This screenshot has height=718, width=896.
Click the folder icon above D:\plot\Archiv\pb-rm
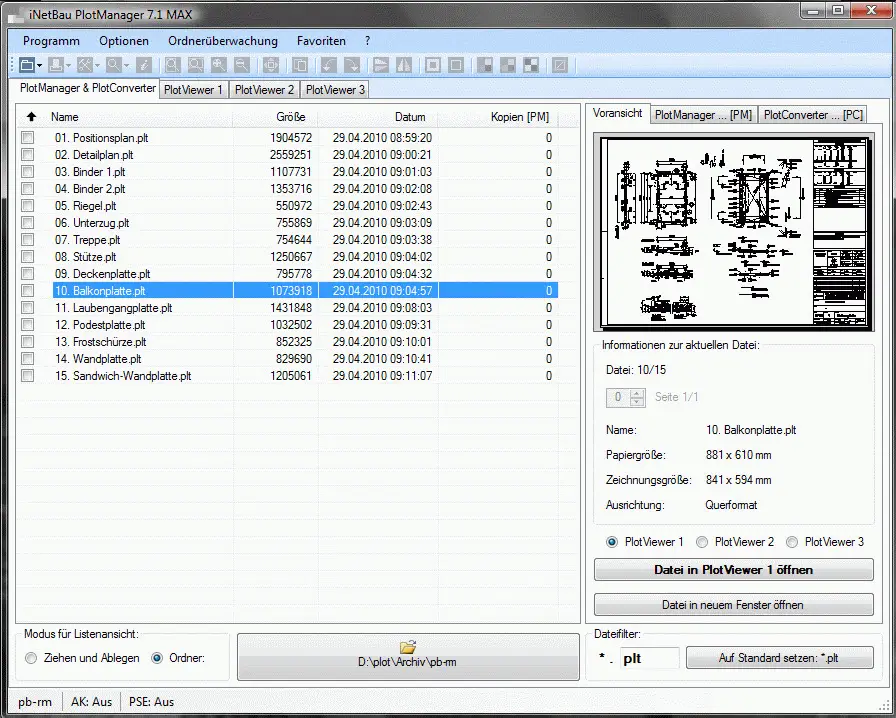pos(408,647)
